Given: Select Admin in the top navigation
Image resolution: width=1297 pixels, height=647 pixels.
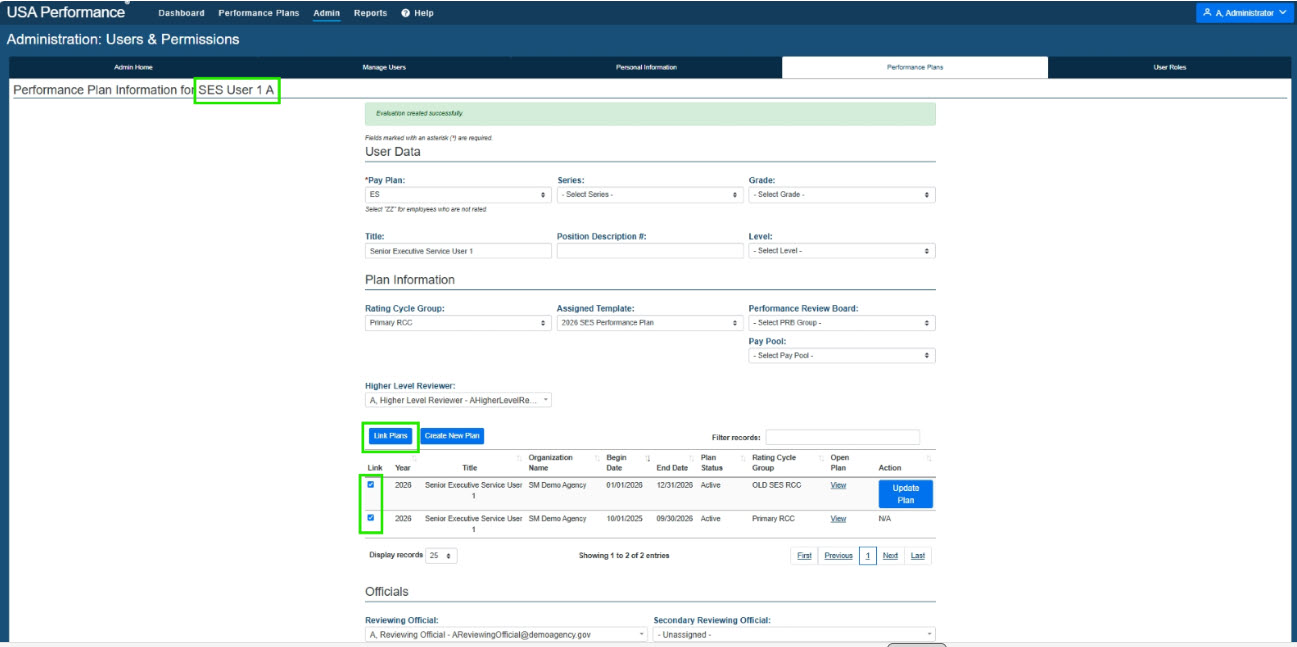Looking at the screenshot, I should [326, 13].
